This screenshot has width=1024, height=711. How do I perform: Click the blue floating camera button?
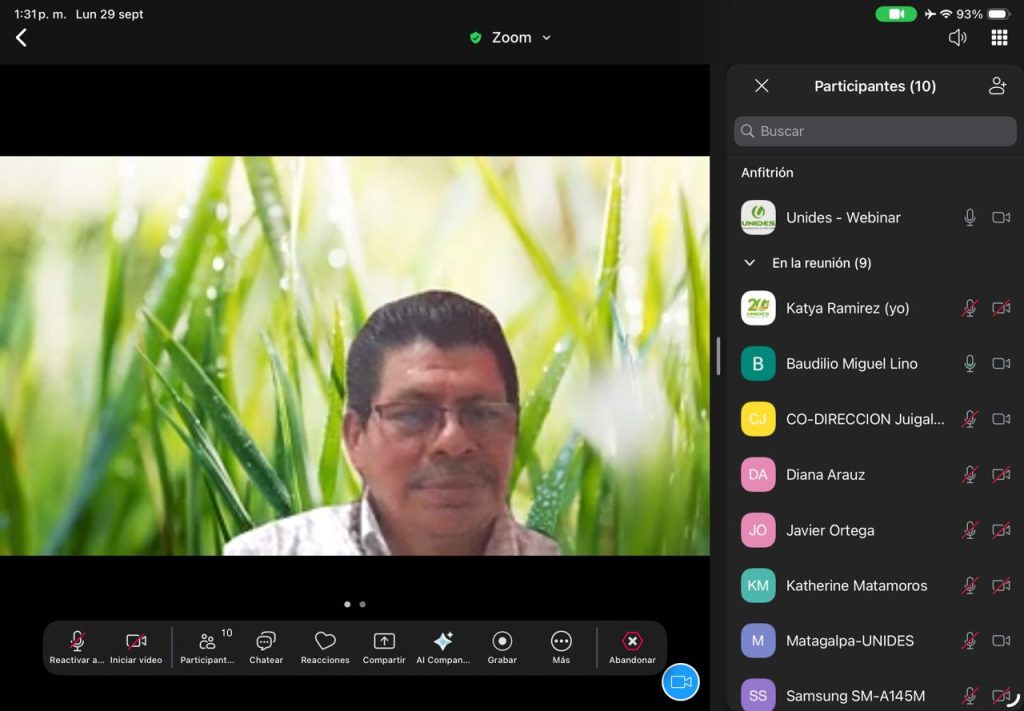[681, 682]
